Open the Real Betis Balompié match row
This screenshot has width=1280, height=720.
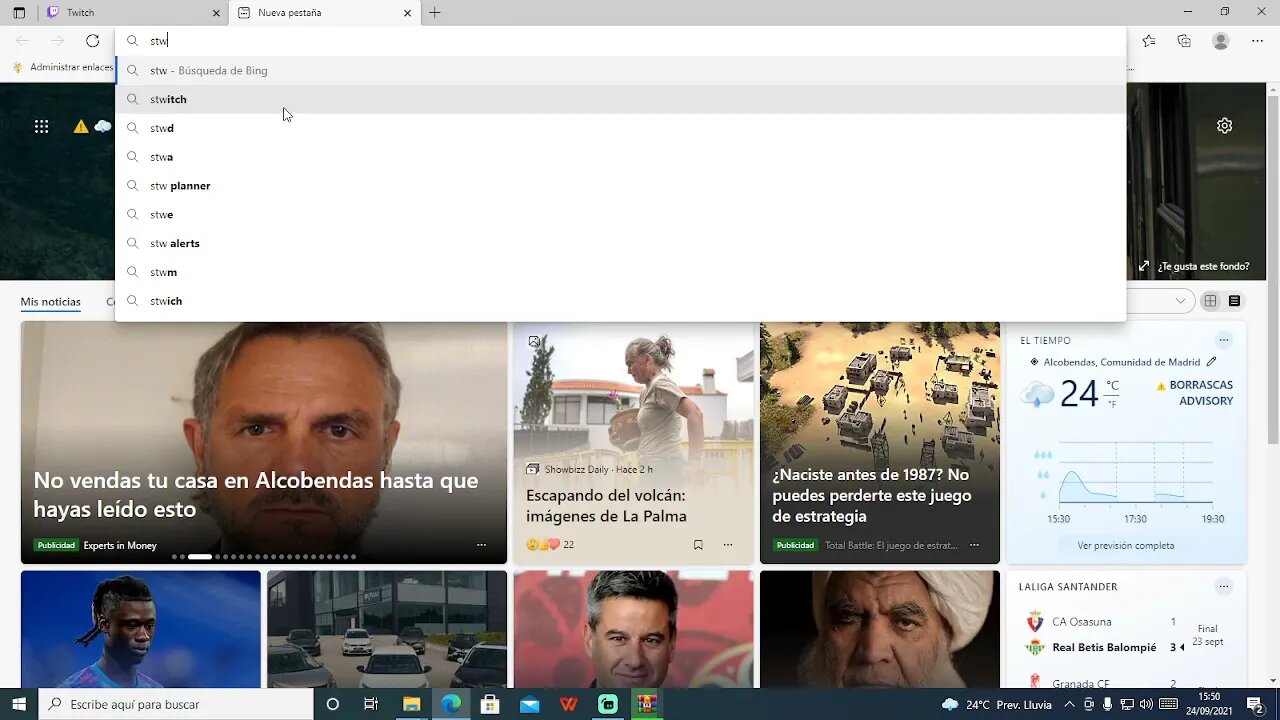click(x=1127, y=647)
